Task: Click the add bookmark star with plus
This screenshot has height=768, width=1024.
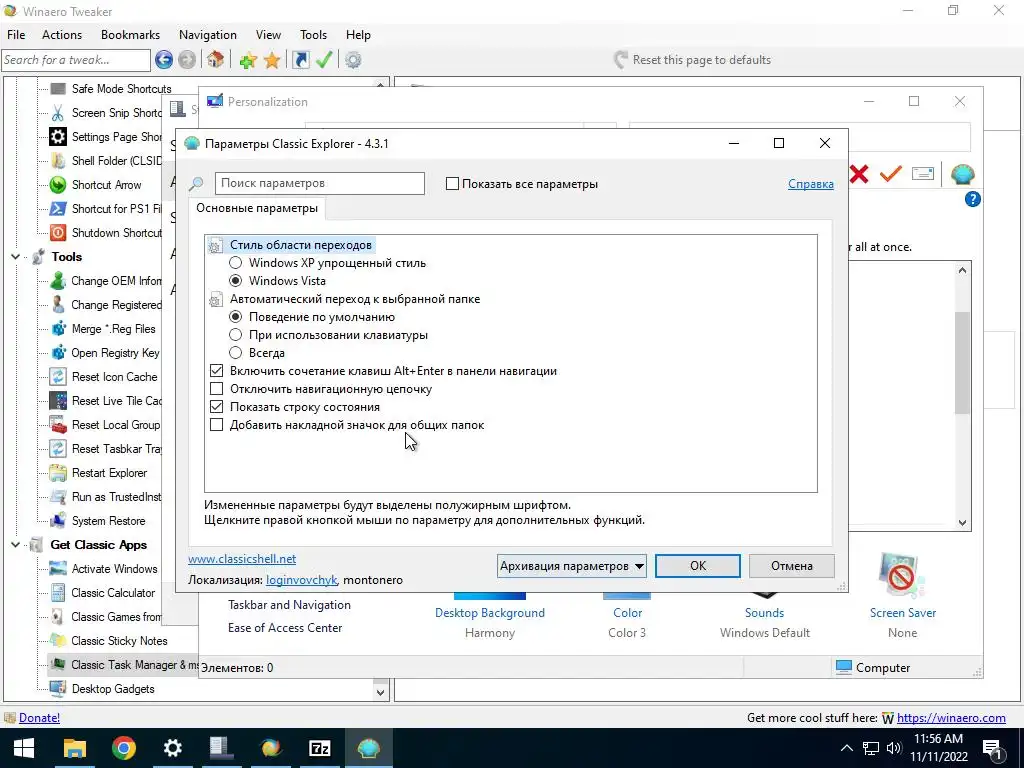Action: 248,61
